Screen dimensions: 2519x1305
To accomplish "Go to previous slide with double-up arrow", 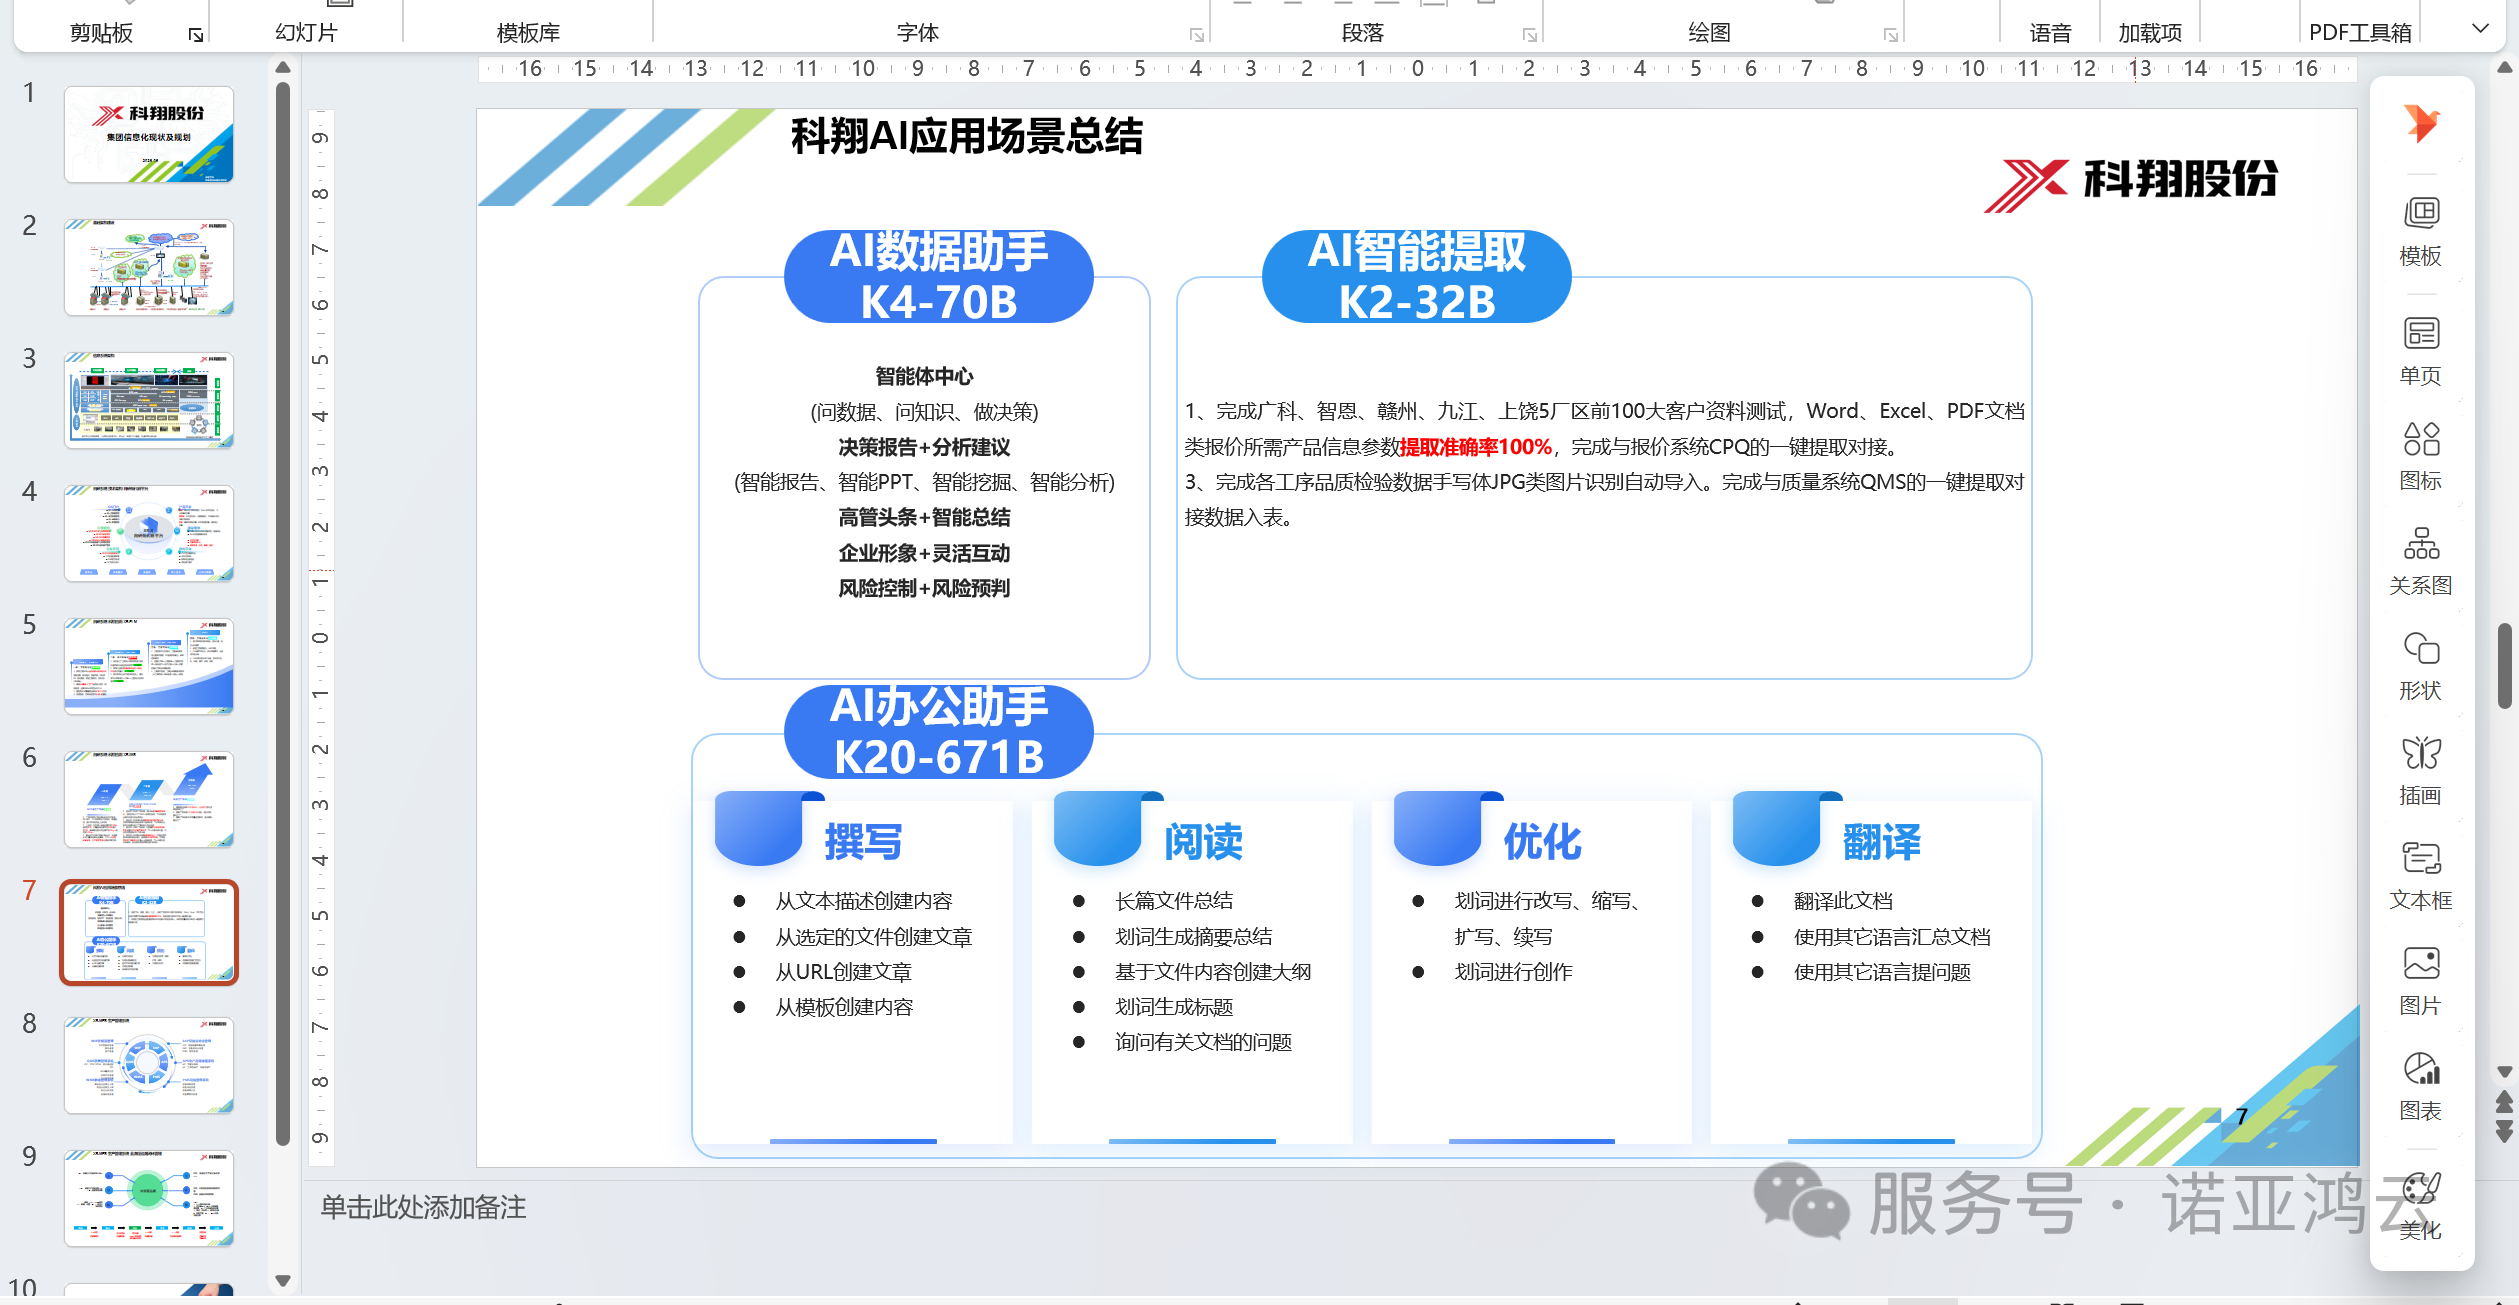I will pos(2505,1102).
